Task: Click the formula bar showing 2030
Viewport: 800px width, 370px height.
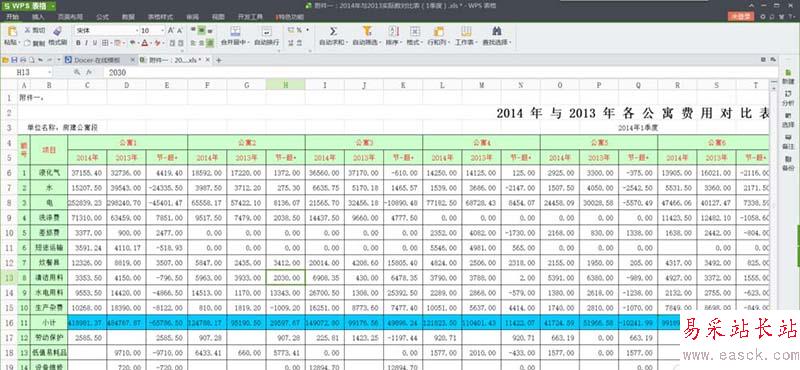Action: [x=439, y=73]
